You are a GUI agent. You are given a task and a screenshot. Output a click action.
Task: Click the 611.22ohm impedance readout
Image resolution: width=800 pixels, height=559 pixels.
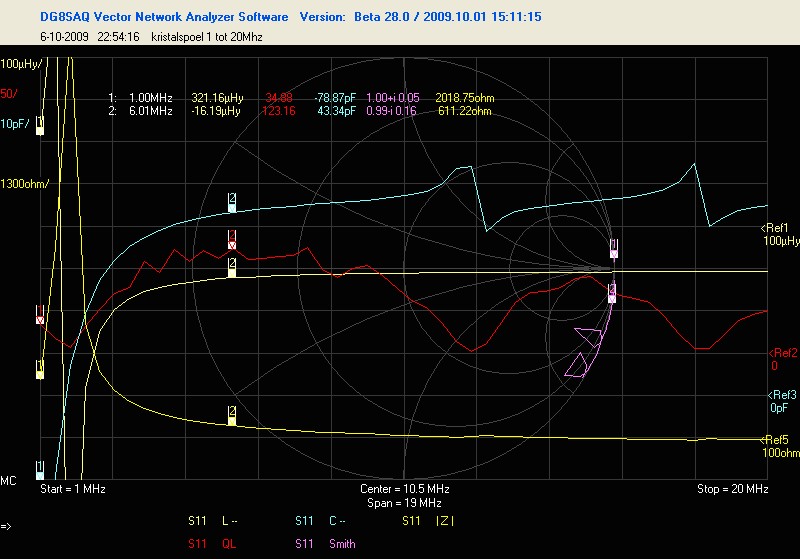(465, 111)
